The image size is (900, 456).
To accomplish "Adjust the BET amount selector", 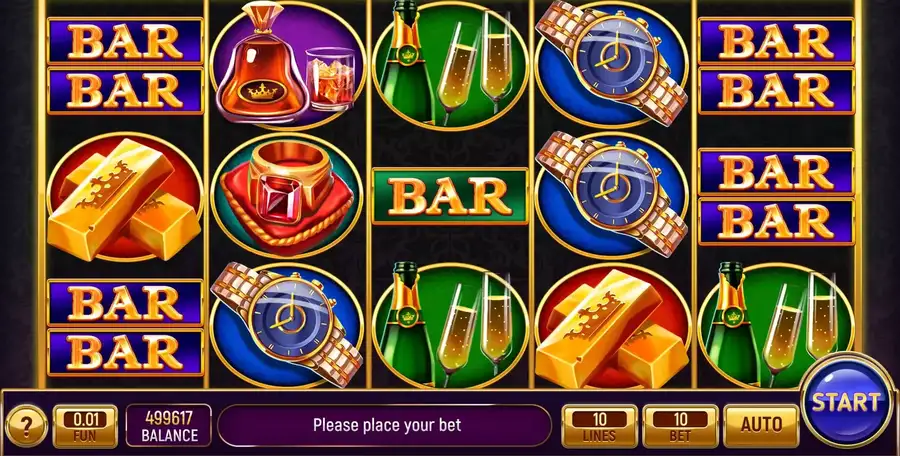I will click(680, 426).
